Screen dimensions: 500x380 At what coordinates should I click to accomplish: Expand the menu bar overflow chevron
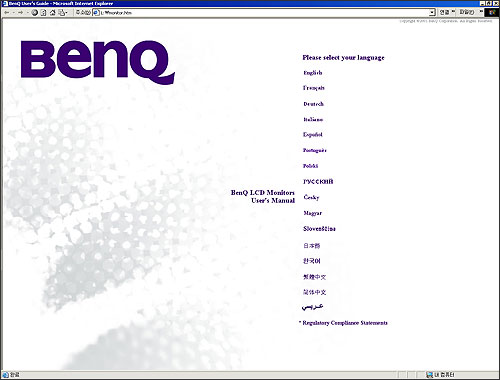pos(481,11)
